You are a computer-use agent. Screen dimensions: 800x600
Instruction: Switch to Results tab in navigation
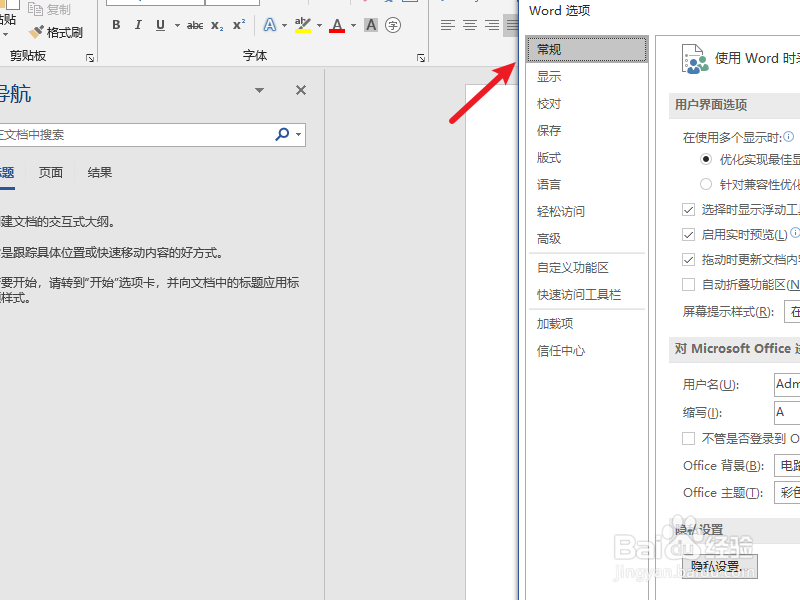pyautogui.click(x=99, y=172)
